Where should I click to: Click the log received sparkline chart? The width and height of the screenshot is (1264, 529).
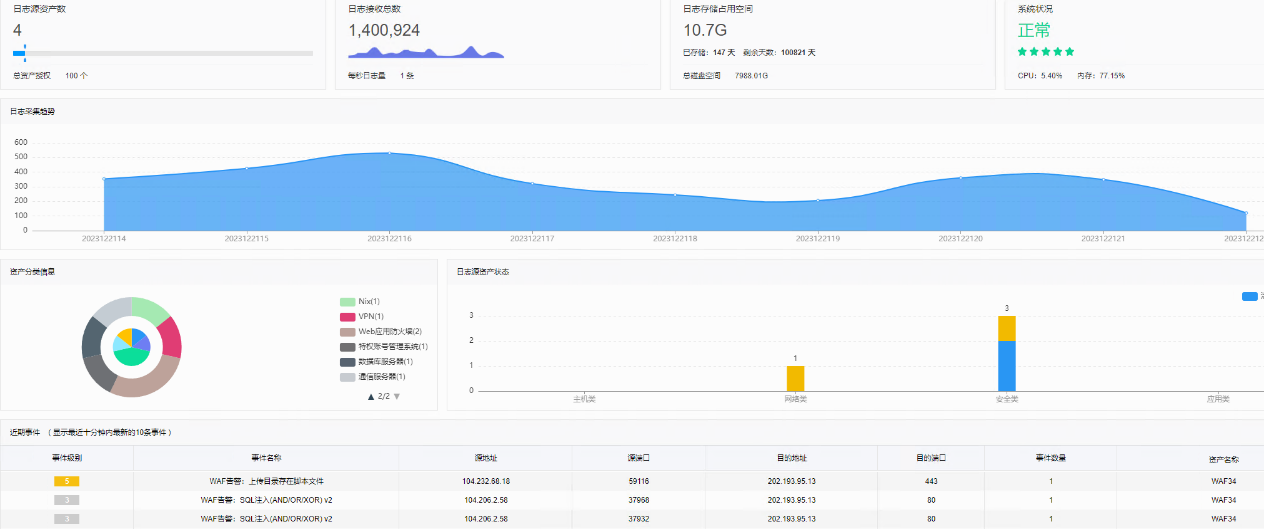point(426,52)
